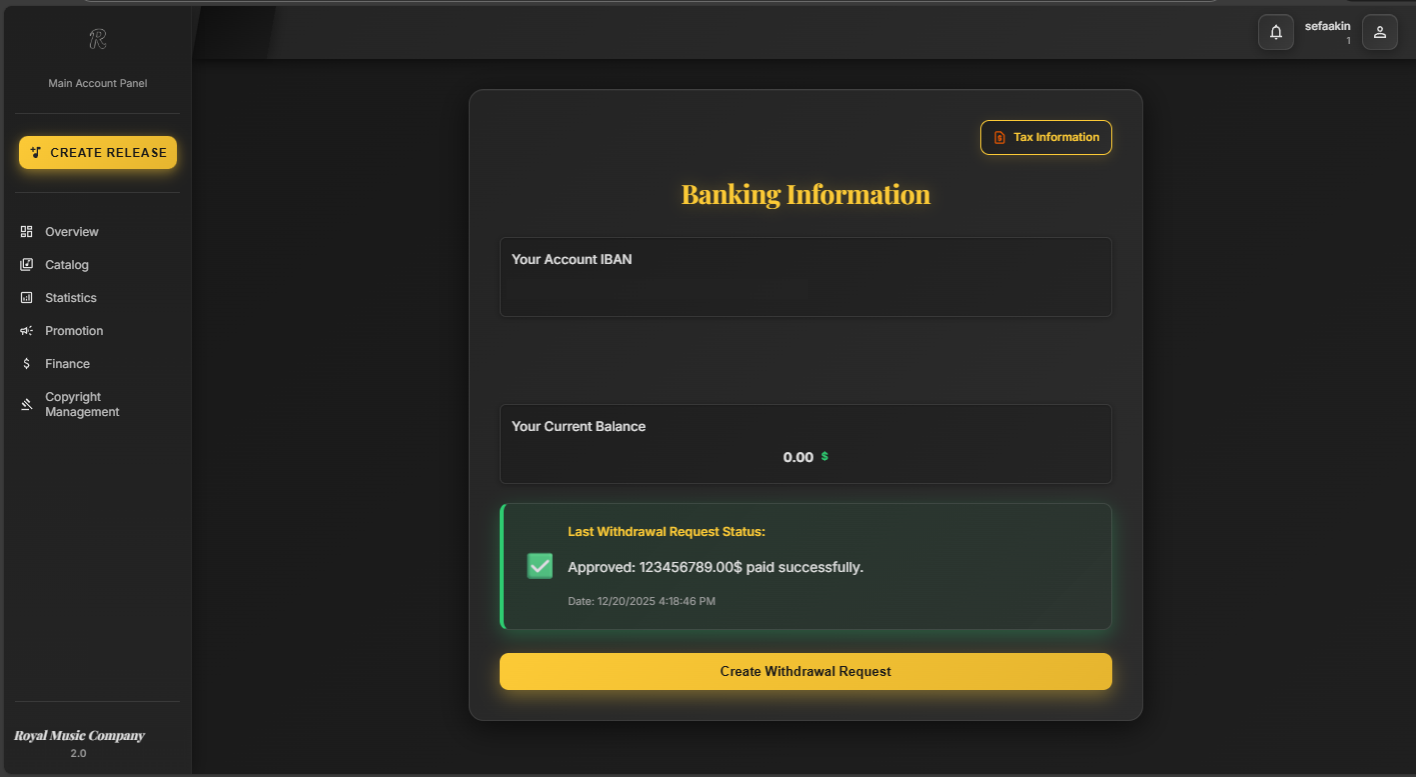The height and width of the screenshot is (777, 1417).
Task: Select Copyright Management in sidebar
Action: [x=82, y=404]
